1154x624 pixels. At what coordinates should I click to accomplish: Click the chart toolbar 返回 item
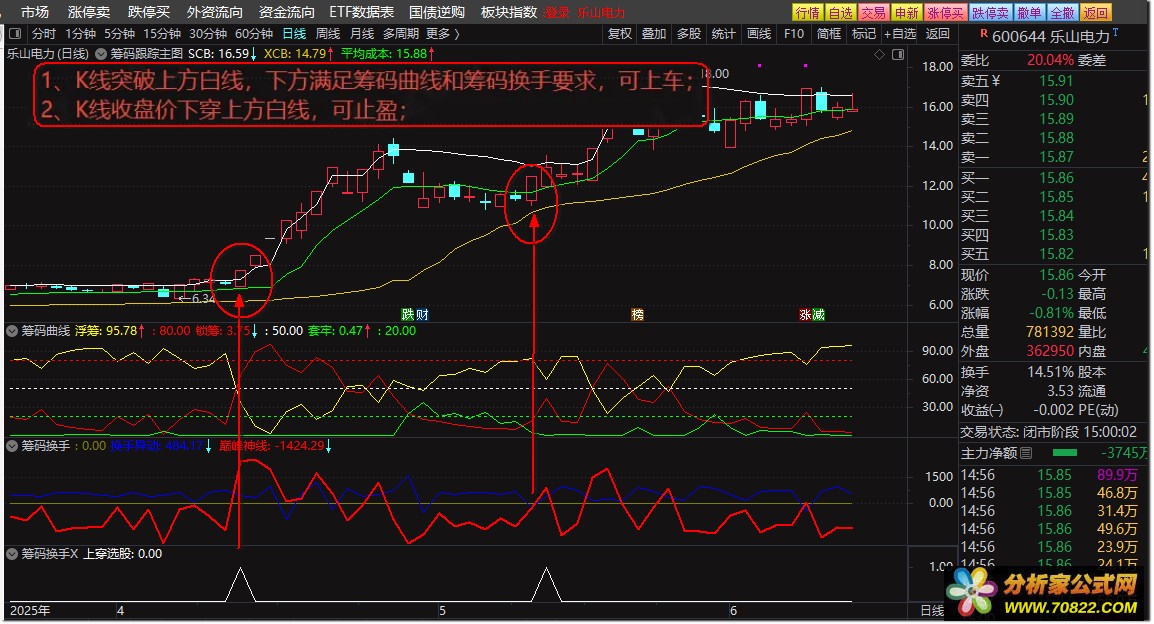pyautogui.click(x=938, y=34)
